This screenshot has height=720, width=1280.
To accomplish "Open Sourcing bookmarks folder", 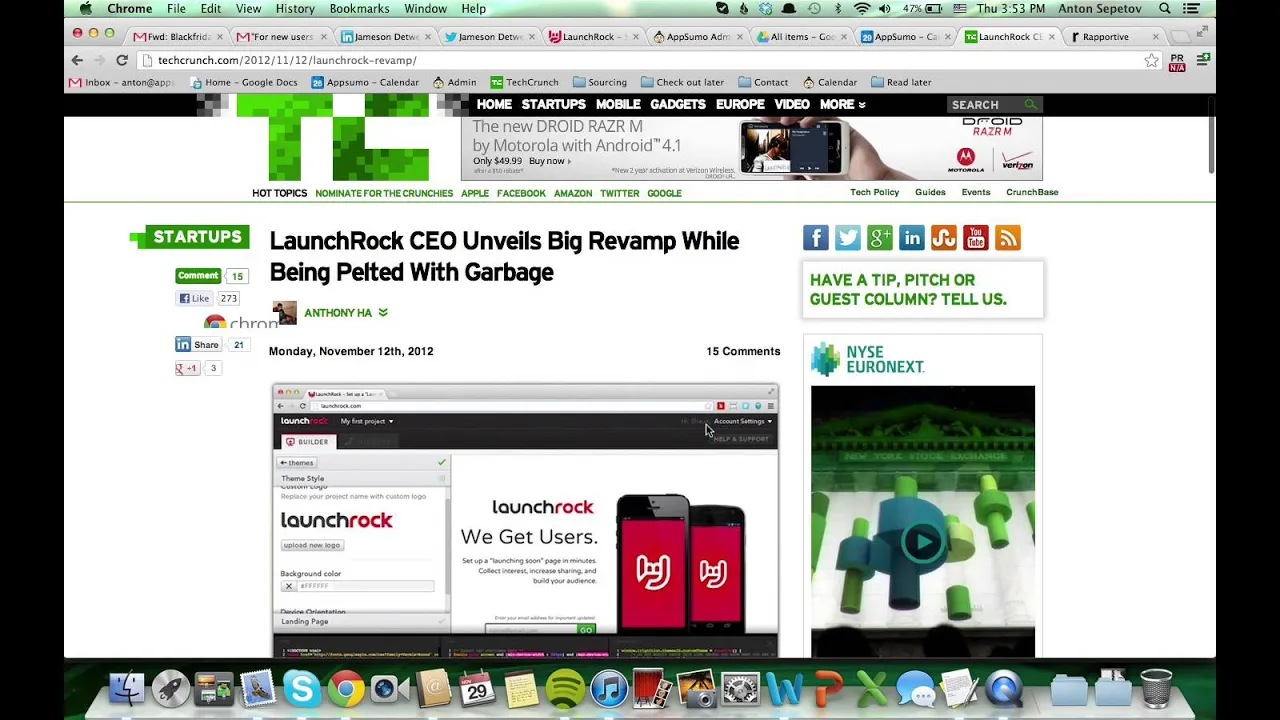I will 600,82.
